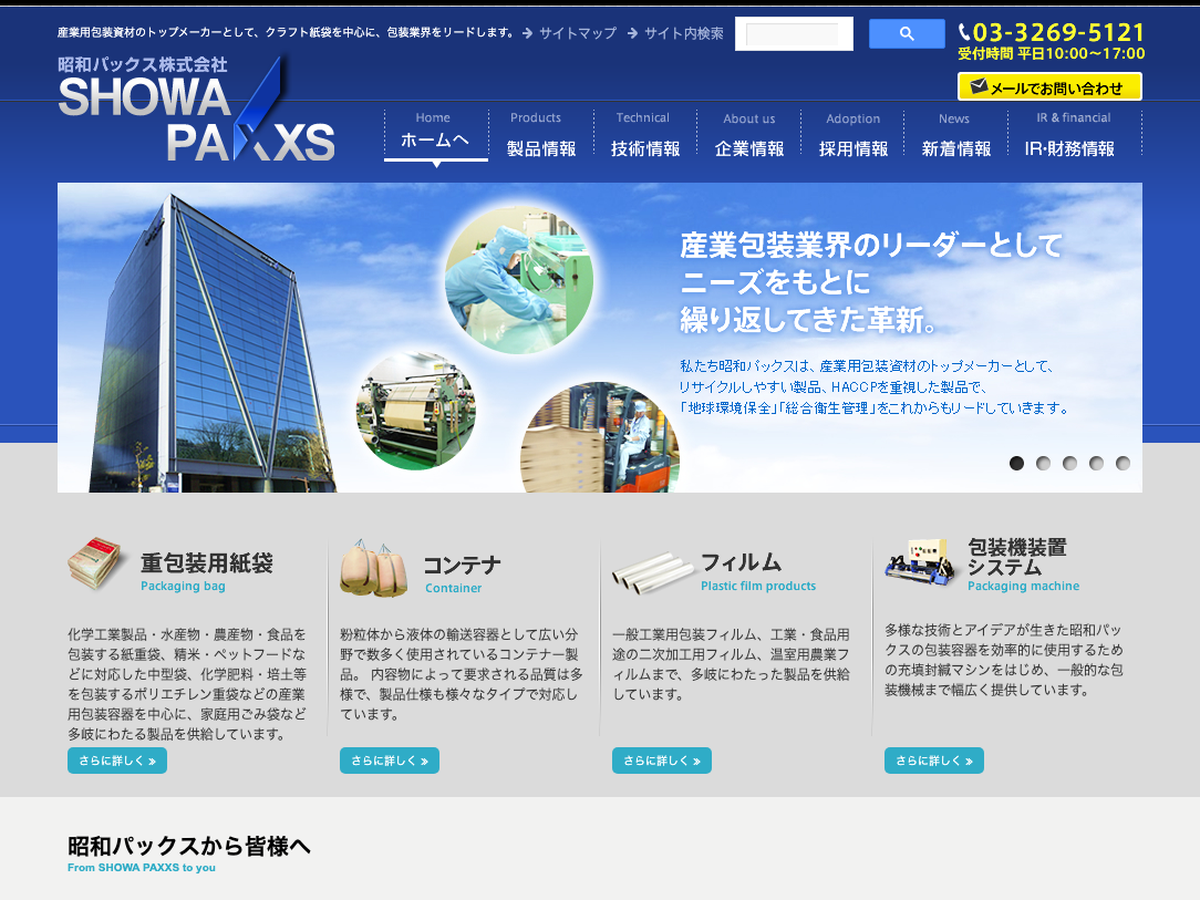Screen dimensions: 1200x900
Task: Click さらに詳しく under 重包装用紙袋
Action: click(x=117, y=761)
